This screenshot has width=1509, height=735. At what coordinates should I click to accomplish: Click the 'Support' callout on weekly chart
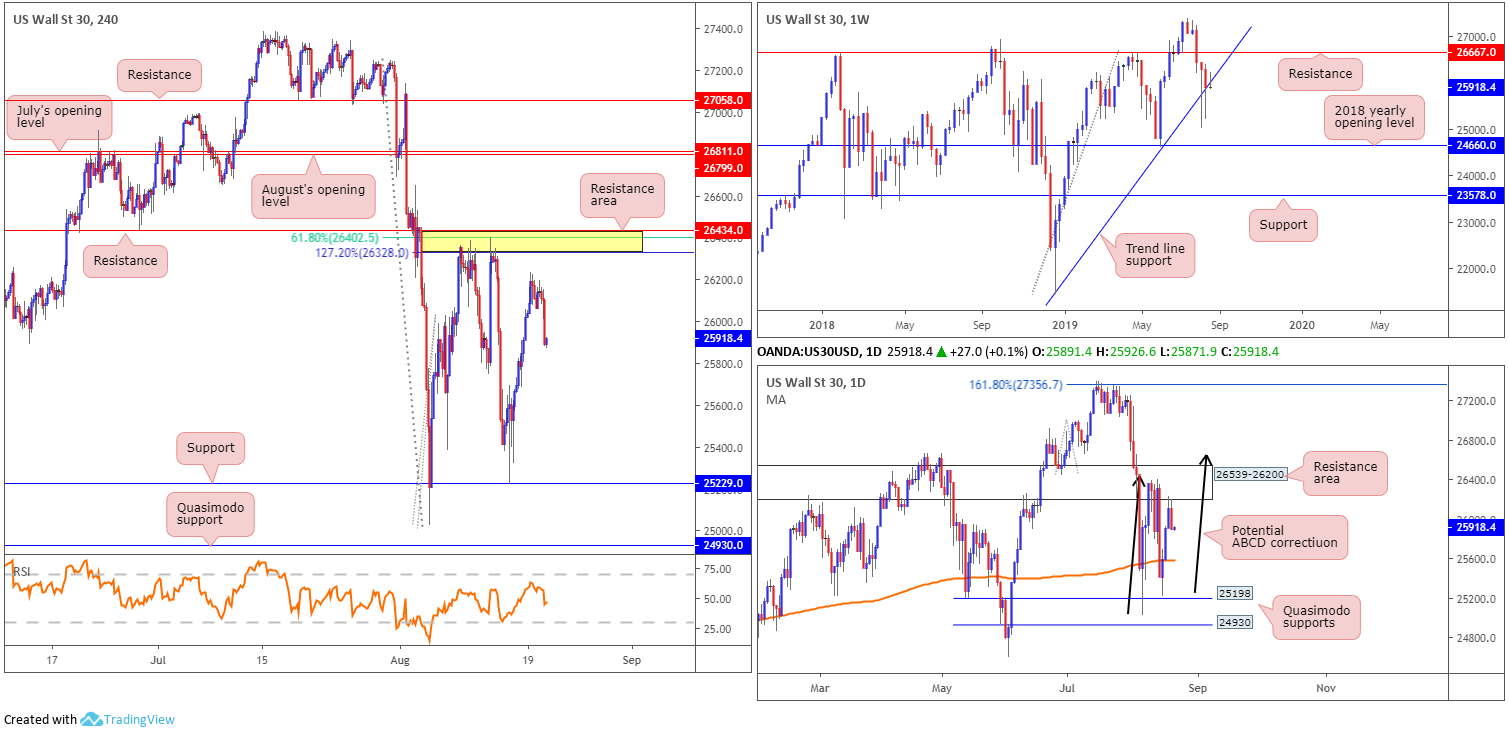tap(1284, 225)
